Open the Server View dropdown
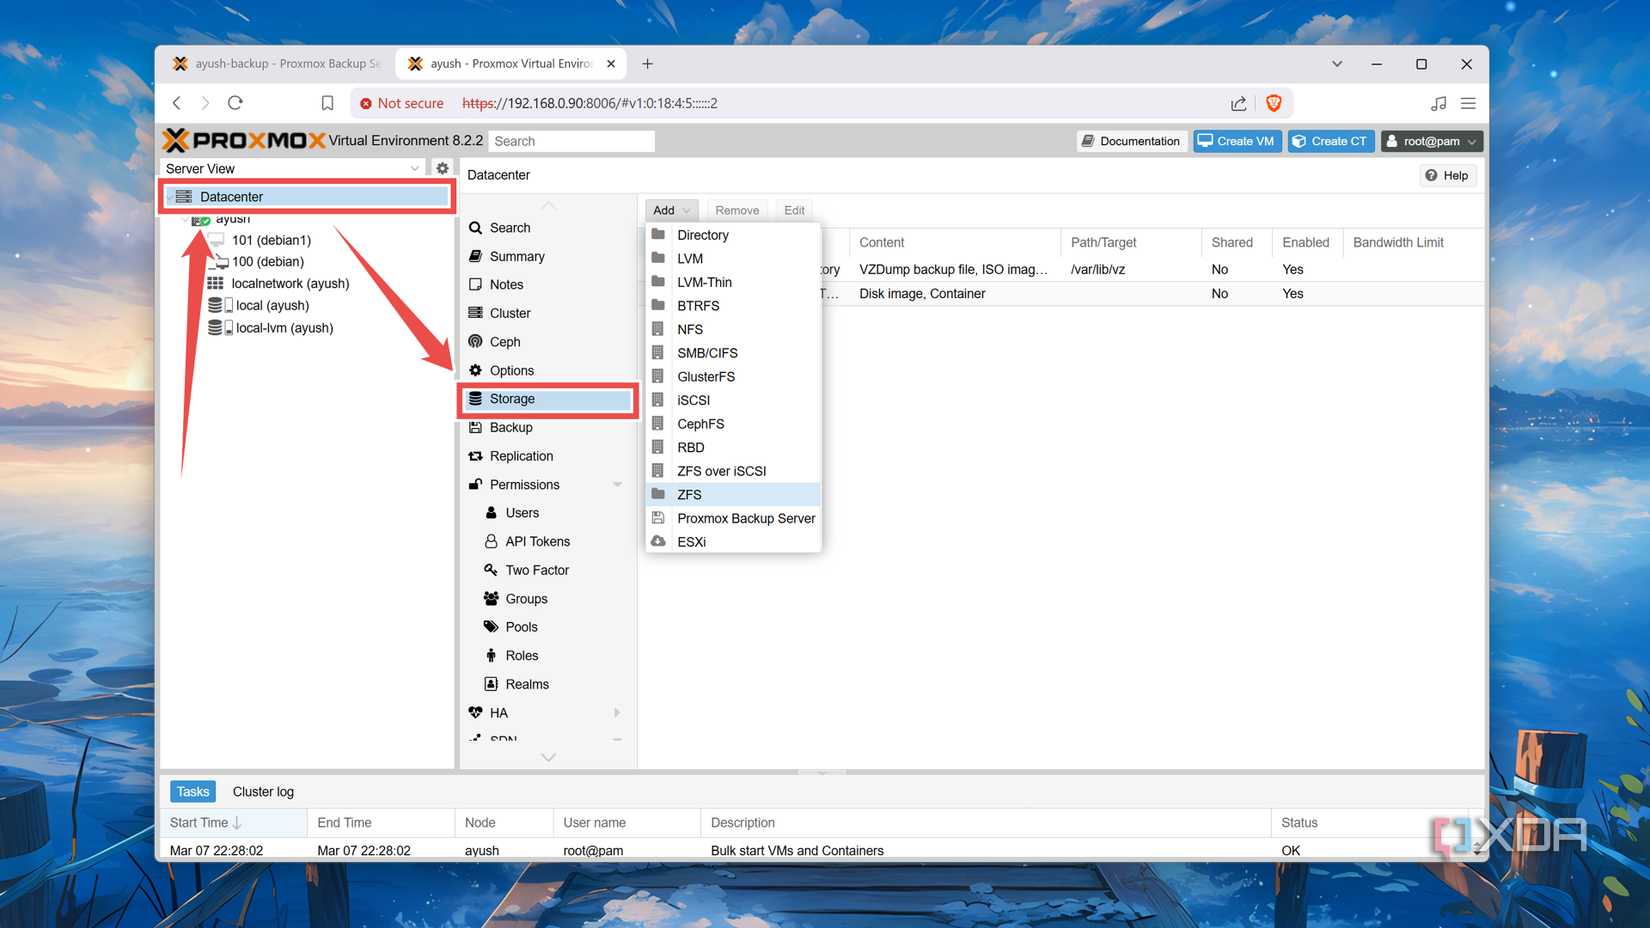The height and width of the screenshot is (928, 1650). point(415,167)
